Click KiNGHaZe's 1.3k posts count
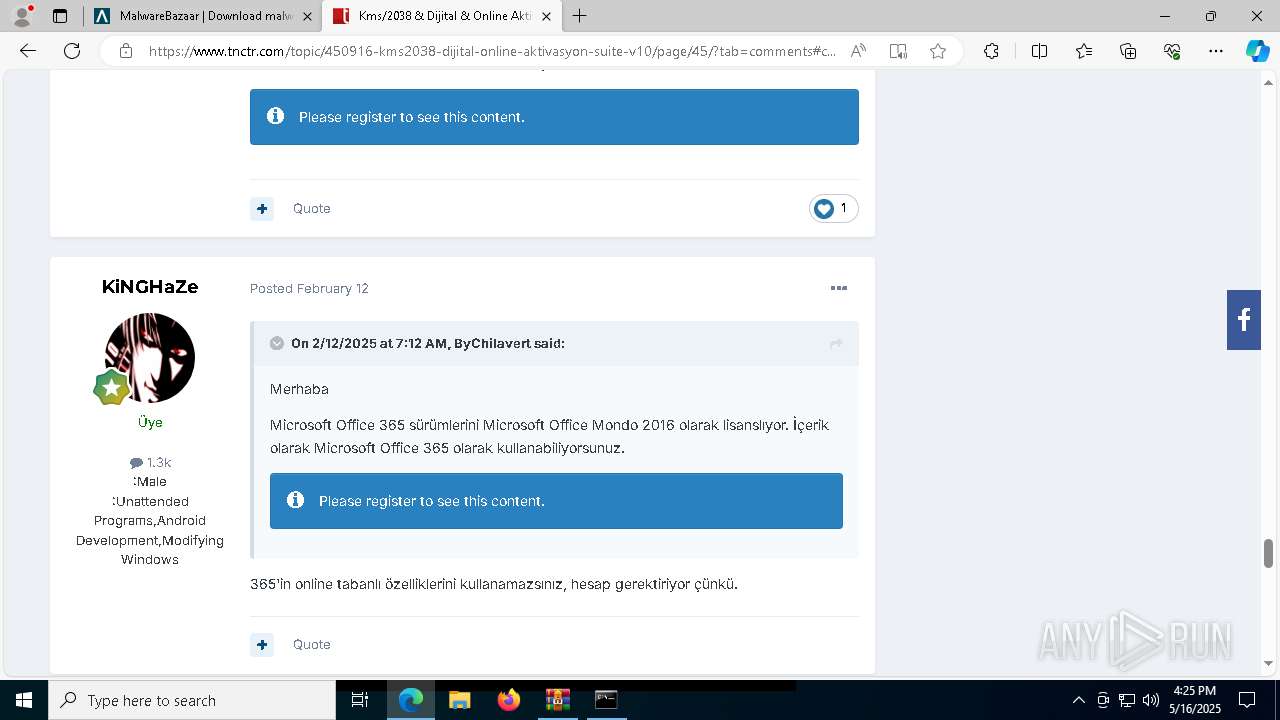This screenshot has height=720, width=1280. (x=150, y=462)
